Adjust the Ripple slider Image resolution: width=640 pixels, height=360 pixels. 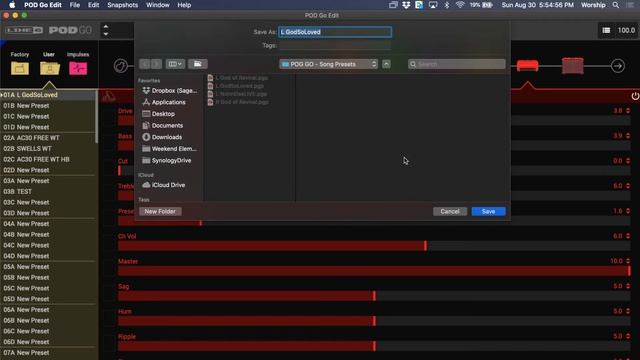point(374,346)
